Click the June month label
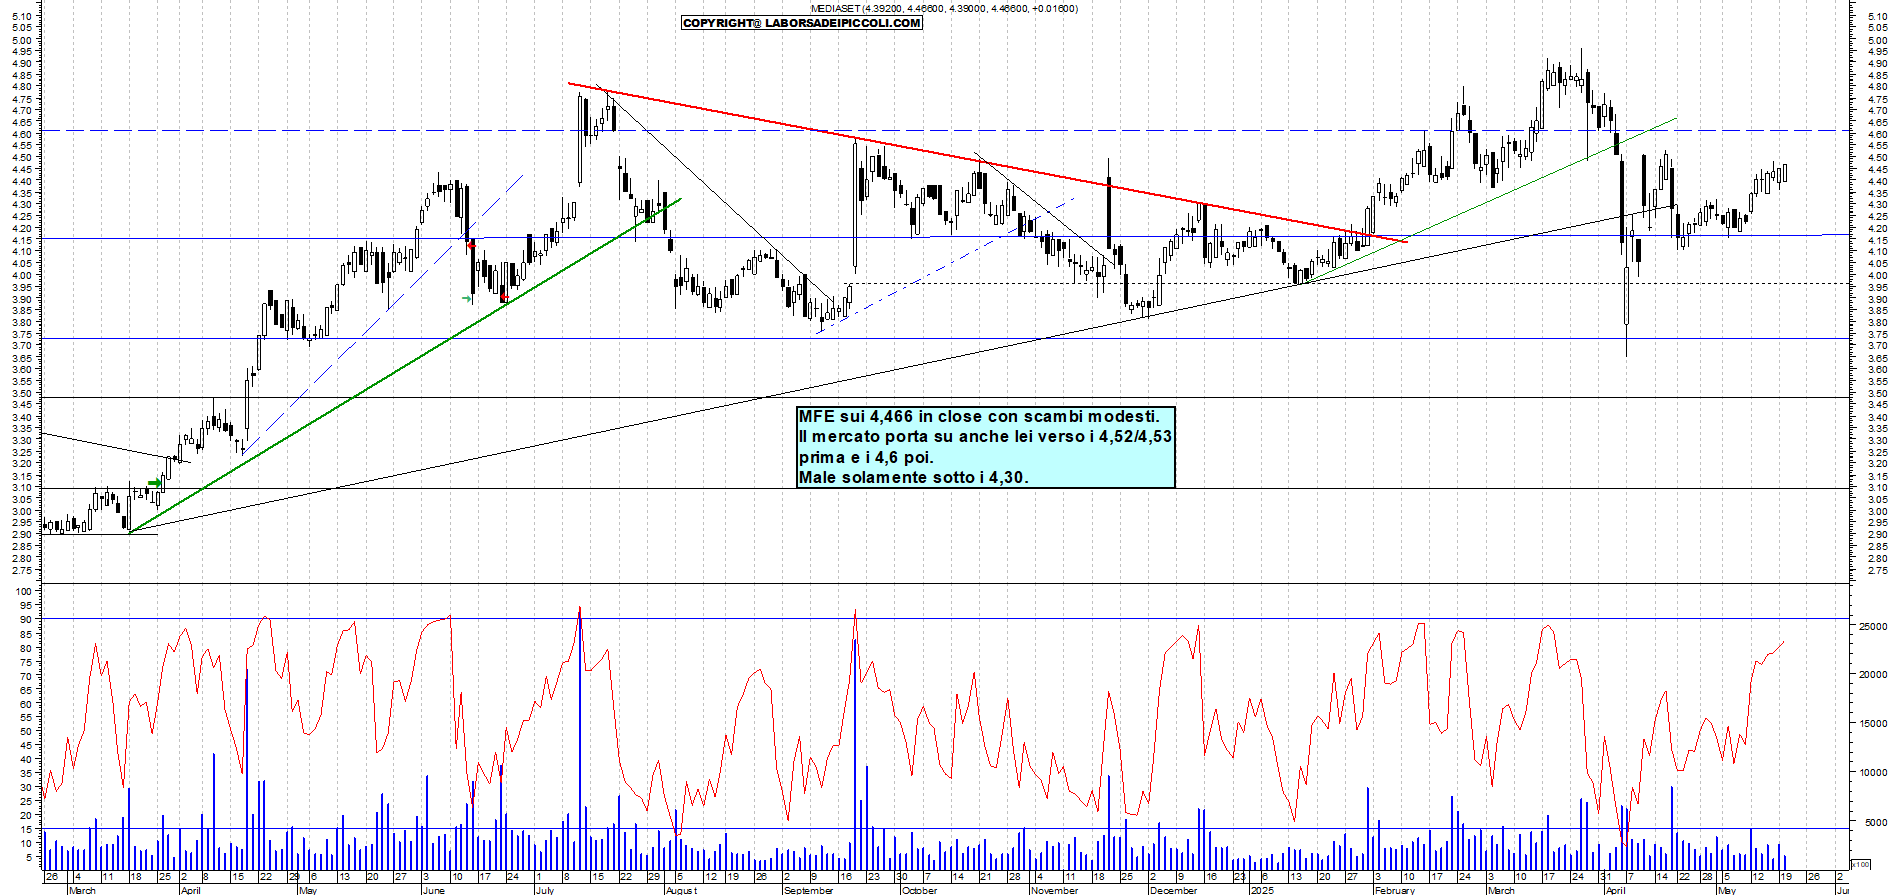1890x895 pixels. coord(432,890)
